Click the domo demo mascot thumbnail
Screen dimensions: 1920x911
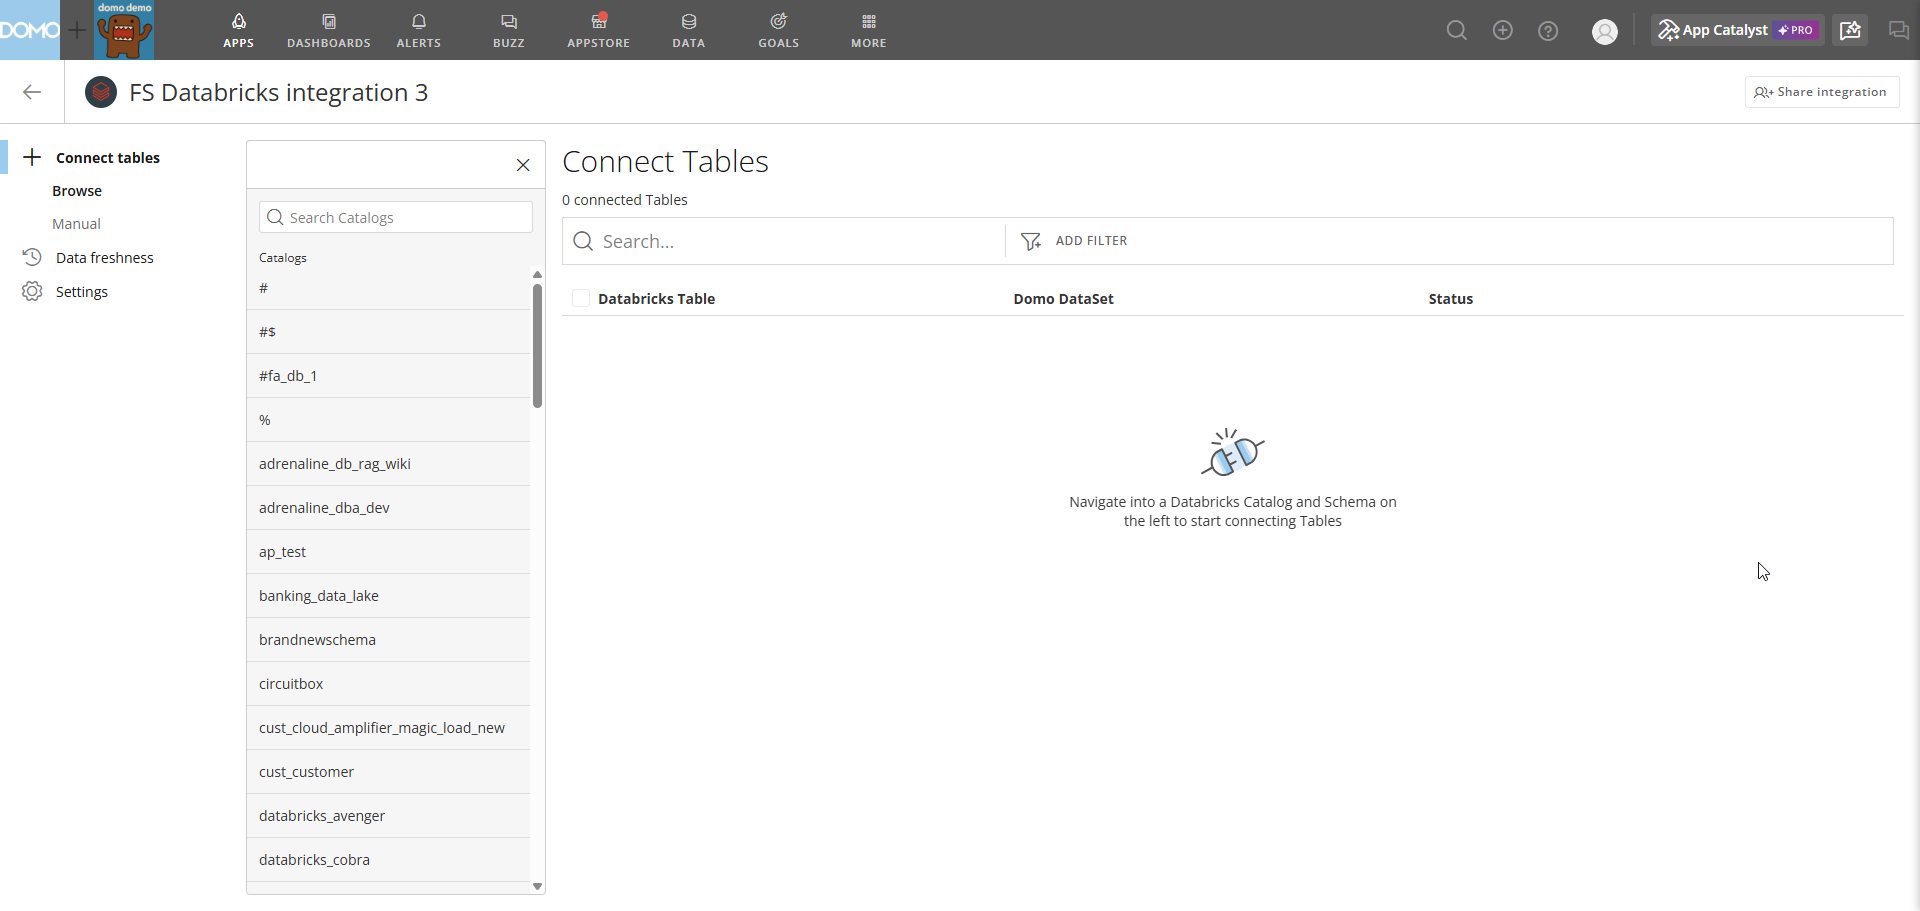click(x=124, y=30)
